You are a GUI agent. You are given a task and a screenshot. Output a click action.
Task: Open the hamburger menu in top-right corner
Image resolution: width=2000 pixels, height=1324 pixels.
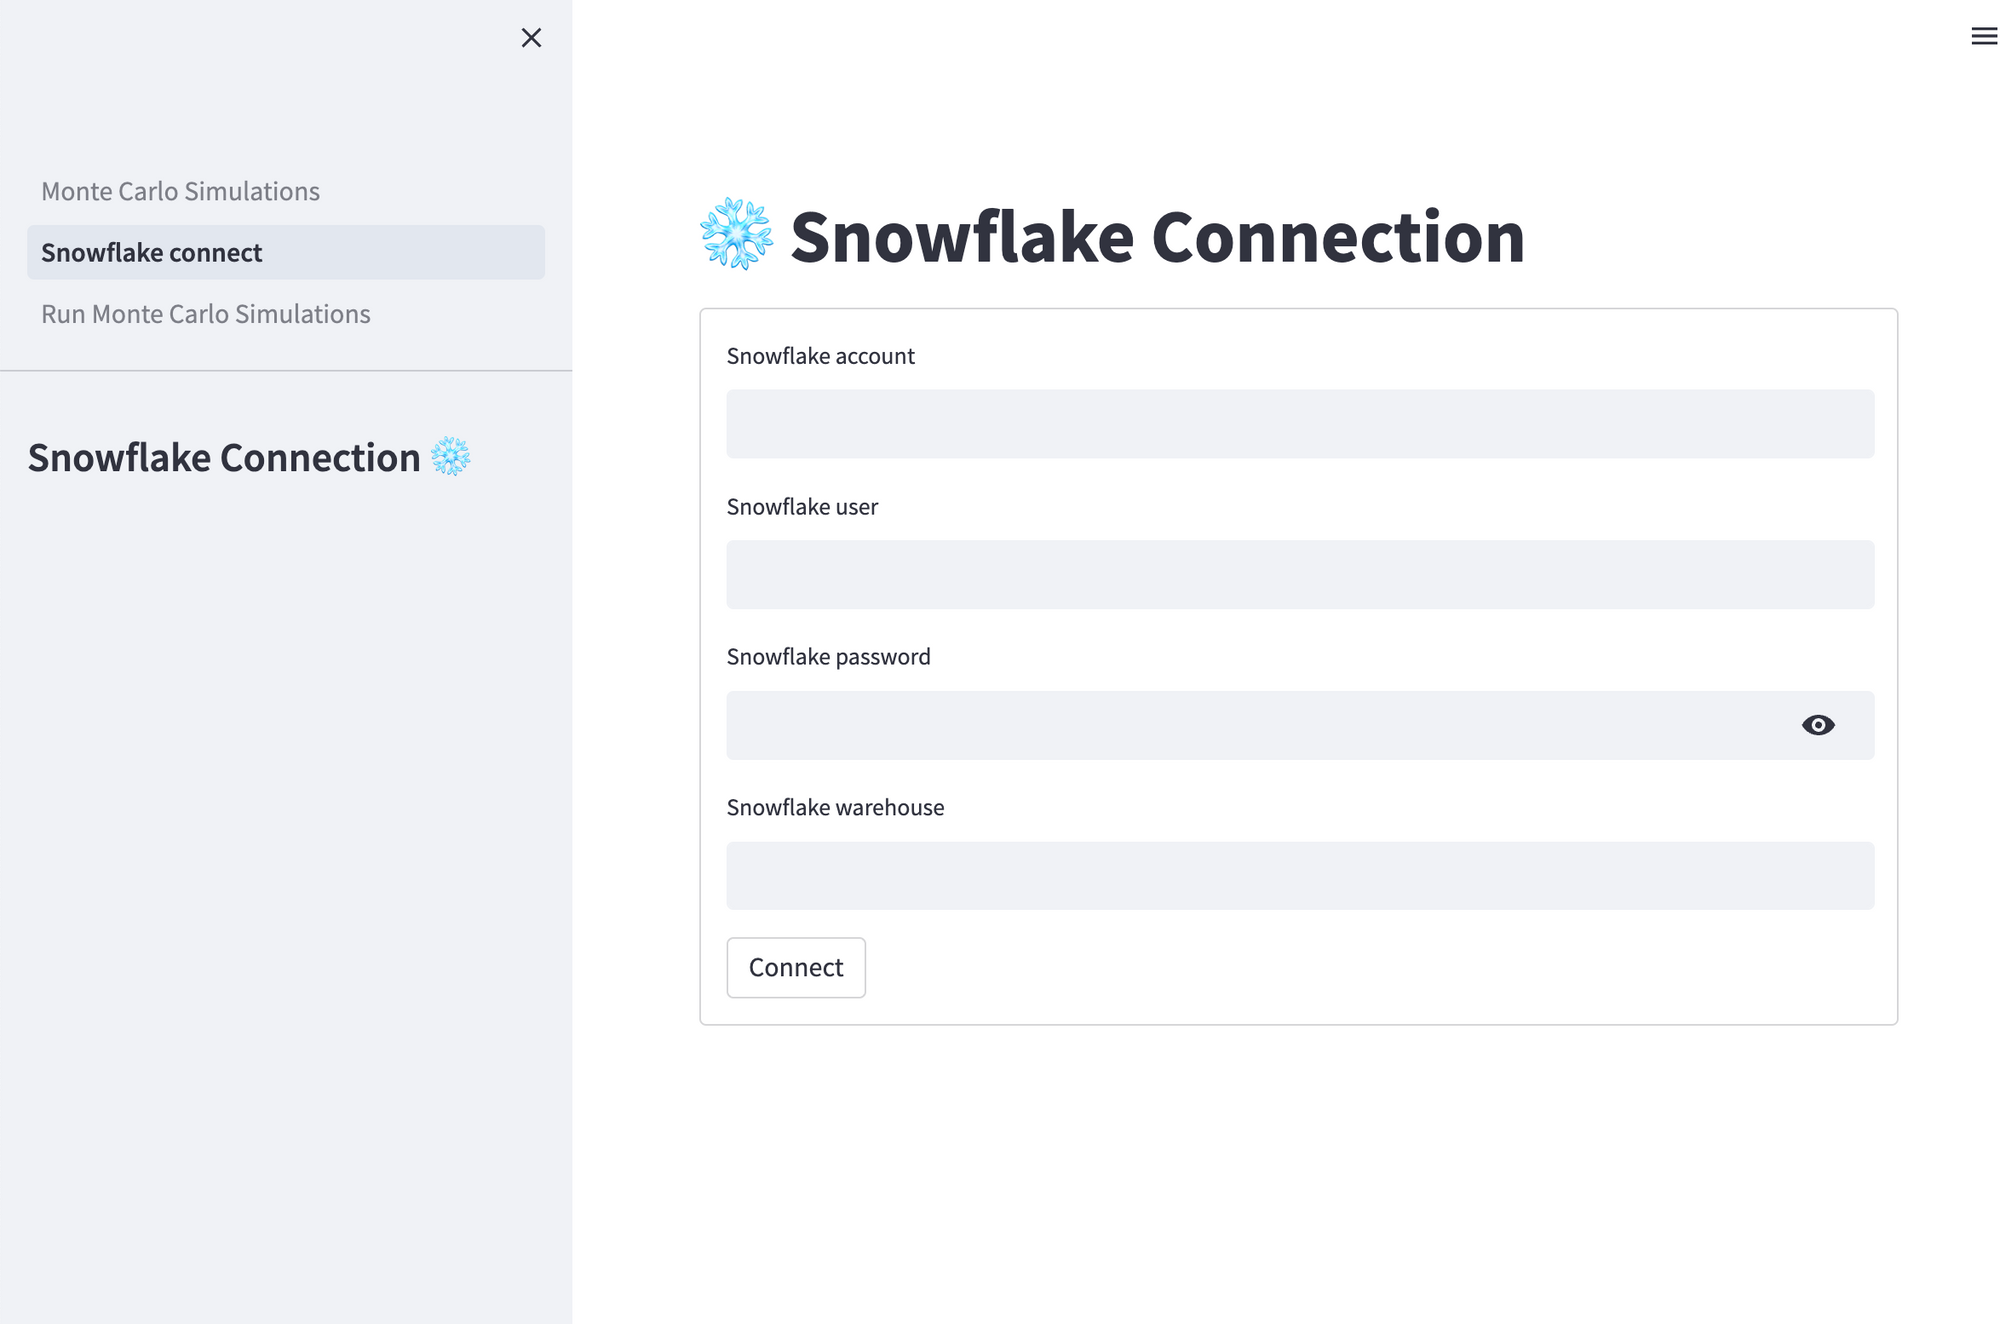tap(1984, 37)
